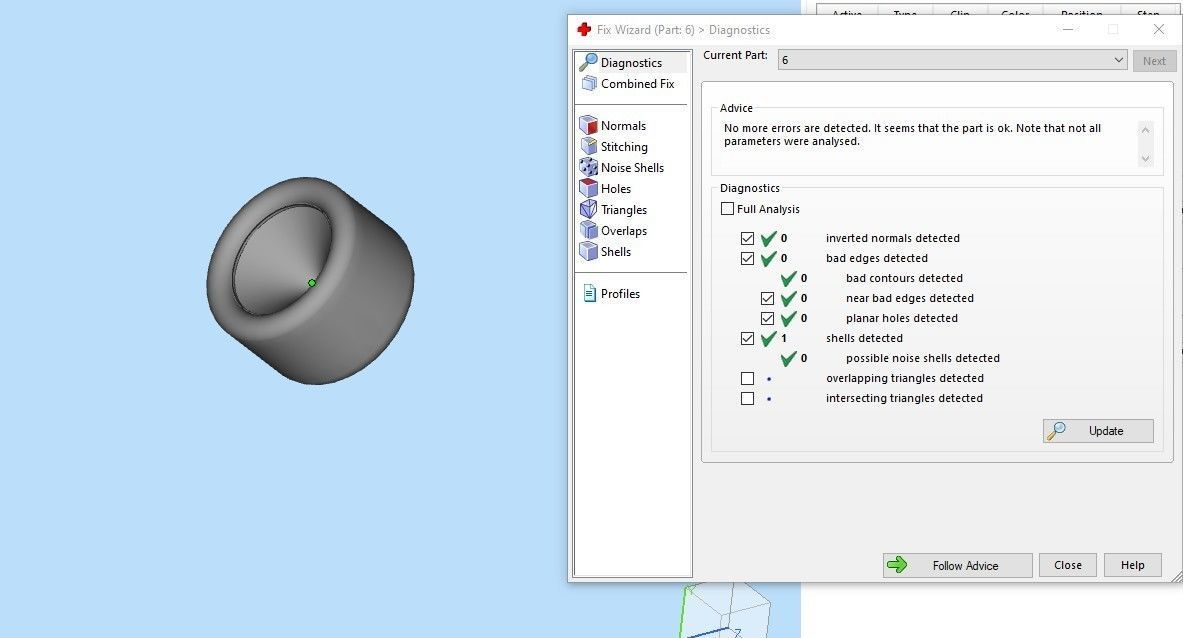Open the Diagnostics page icon
Image resolution: width=1183 pixels, height=638 pixels.
click(x=588, y=62)
